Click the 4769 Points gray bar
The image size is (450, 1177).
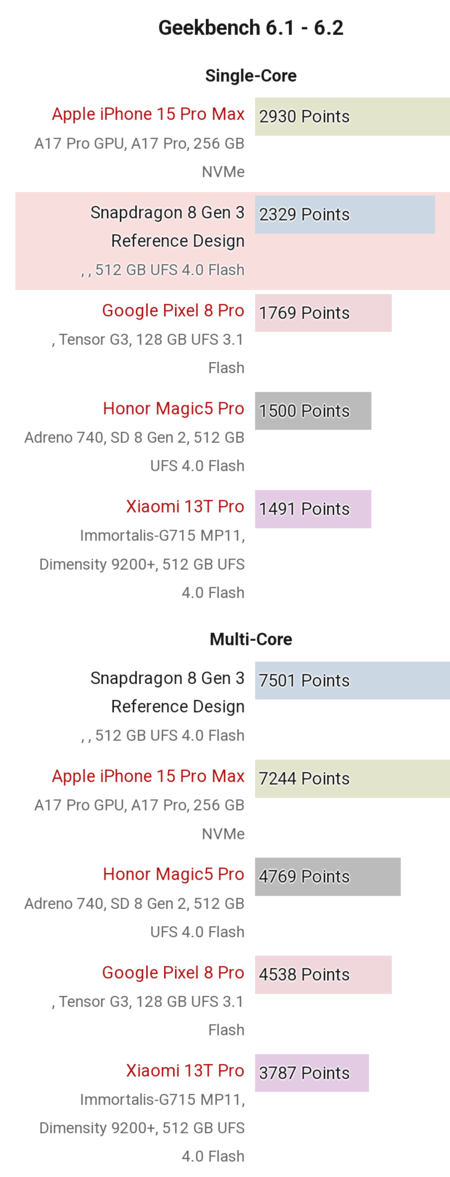pyautogui.click(x=328, y=877)
